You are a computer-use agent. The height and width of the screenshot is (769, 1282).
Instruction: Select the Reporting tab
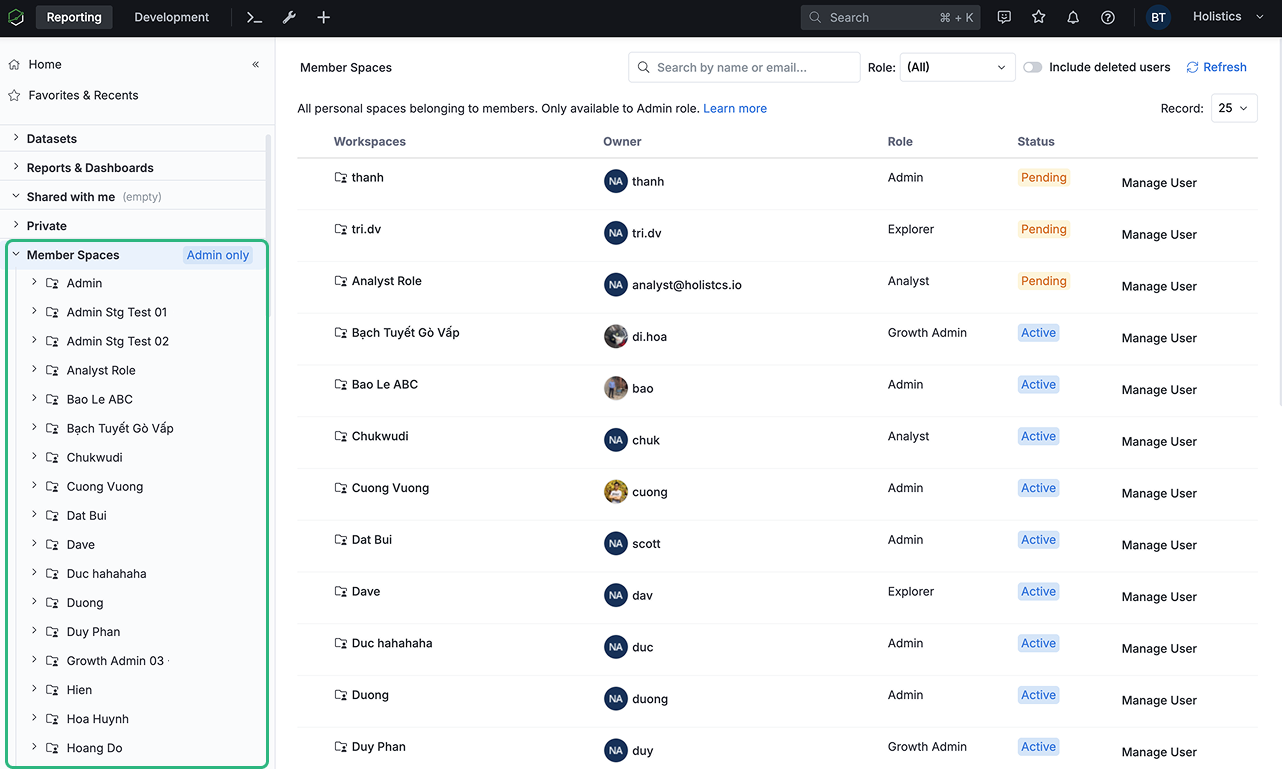[73, 17]
